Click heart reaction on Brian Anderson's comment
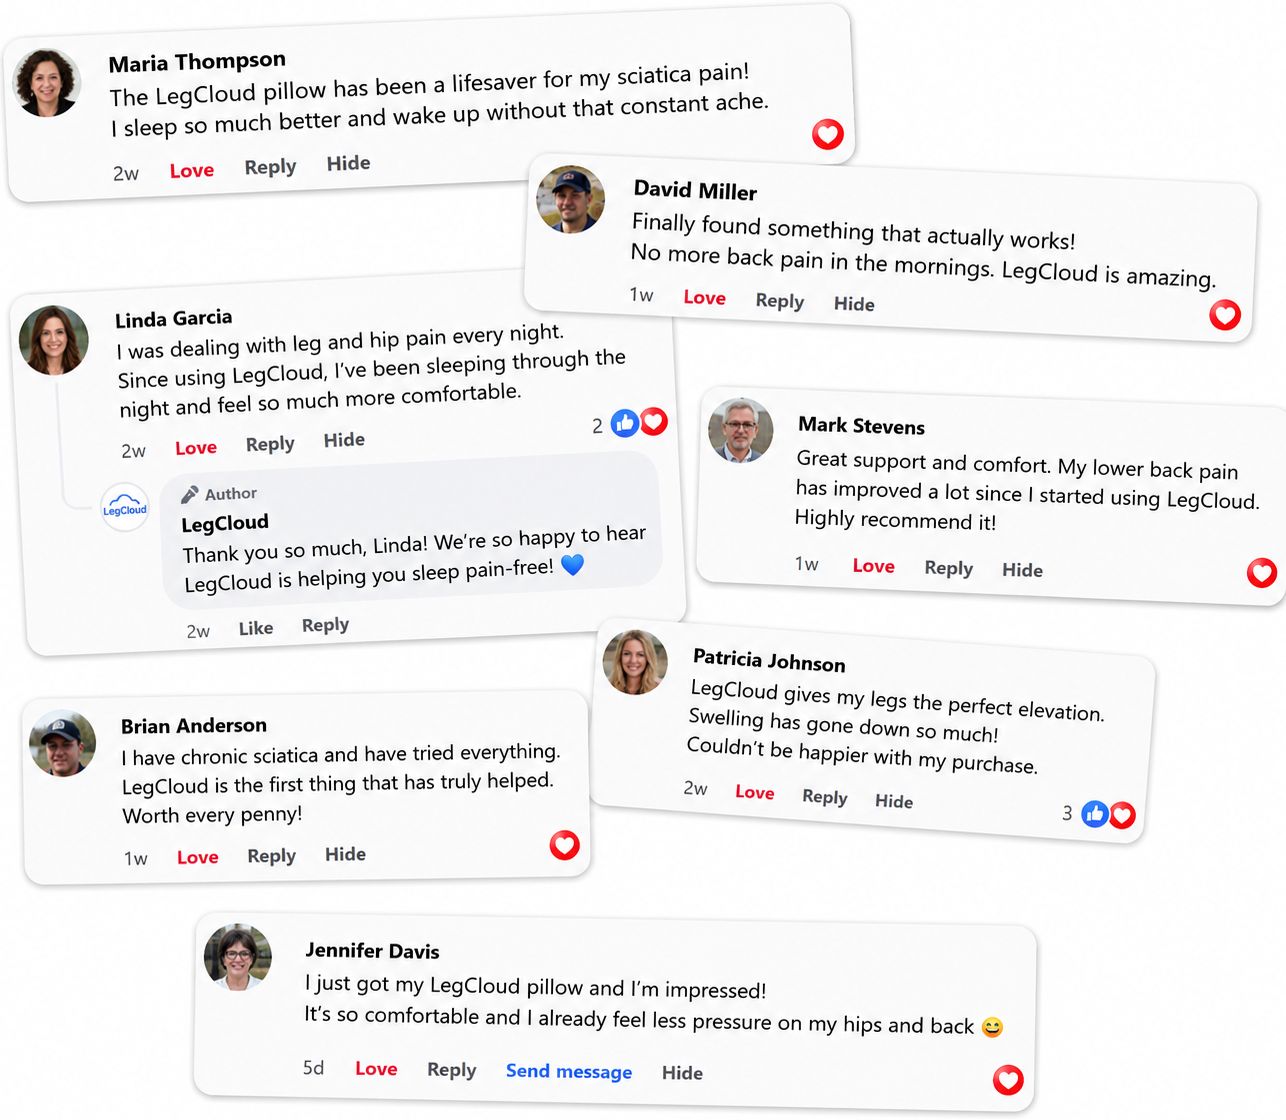Image resolution: width=1286 pixels, height=1120 pixels. [565, 846]
